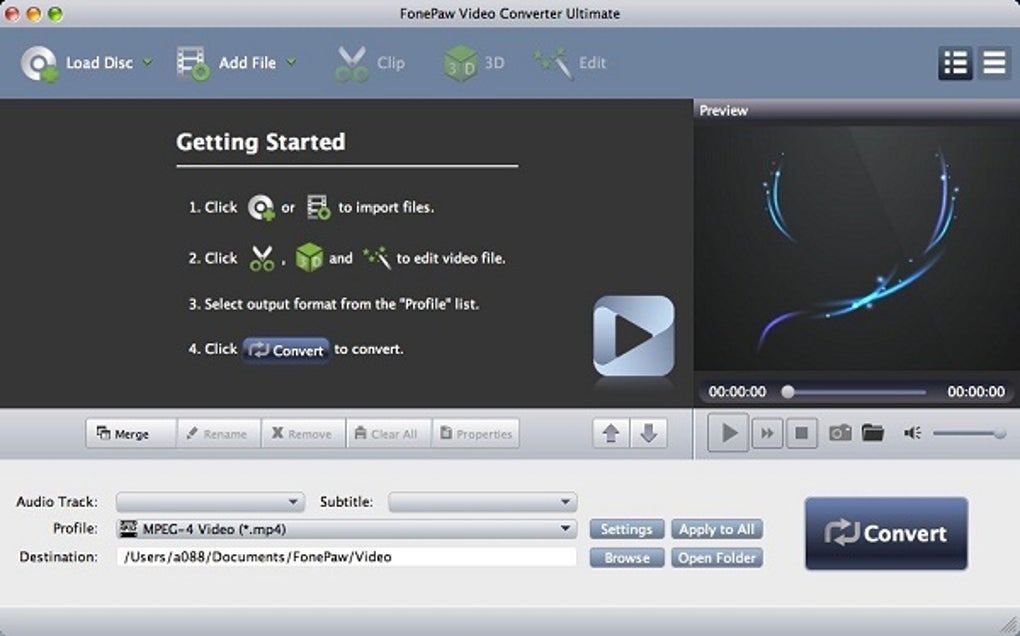Viewport: 1020px width, 636px height.
Task: Select the Clip scissors tool
Action: 352,64
